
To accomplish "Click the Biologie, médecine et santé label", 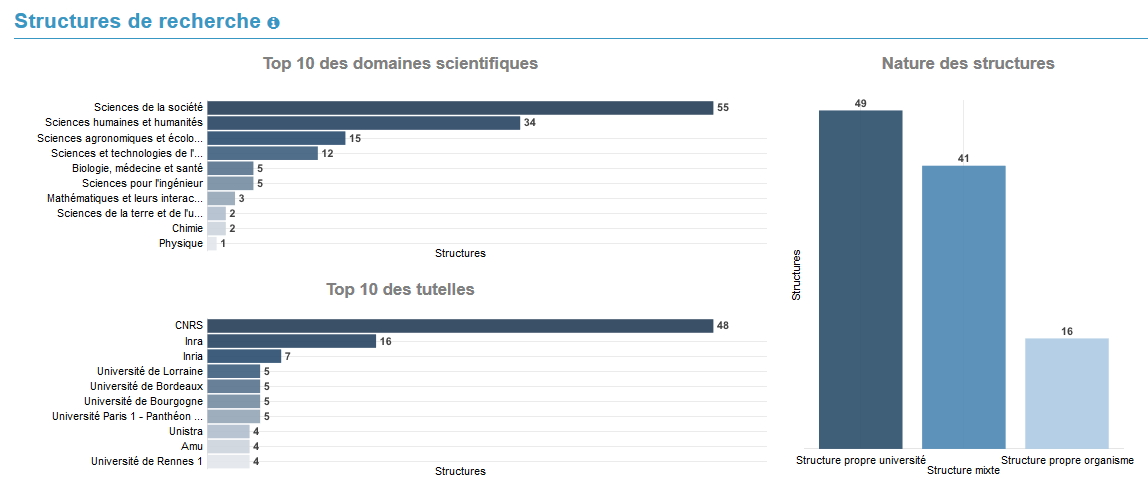I will (137, 168).
